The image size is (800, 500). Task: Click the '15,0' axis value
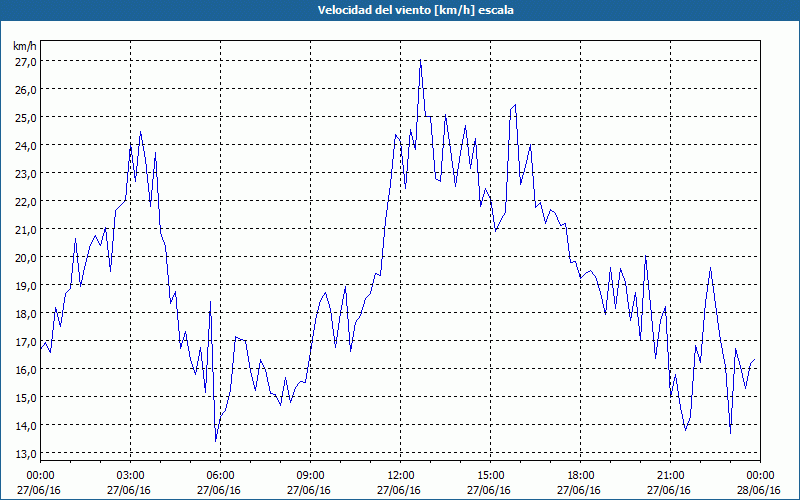pyautogui.click(x=24, y=397)
